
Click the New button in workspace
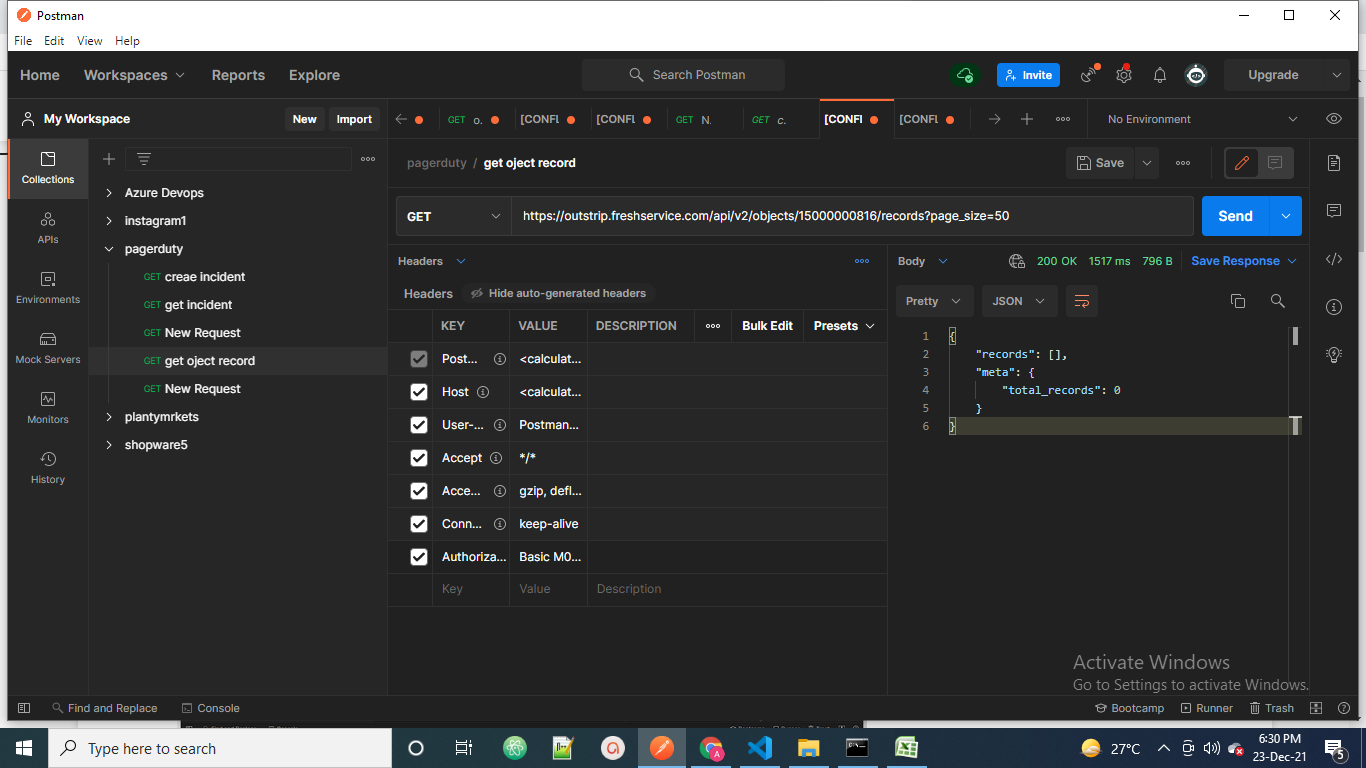tap(304, 119)
